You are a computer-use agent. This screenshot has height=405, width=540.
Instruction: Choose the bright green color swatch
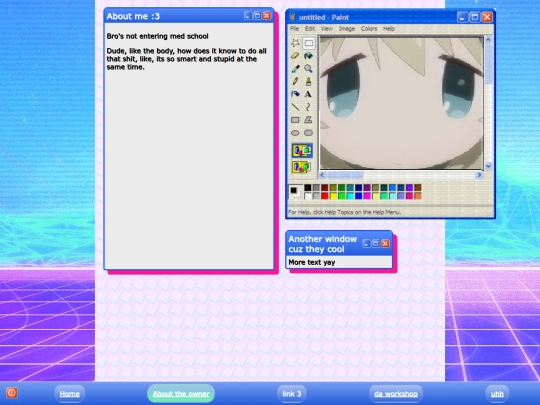(x=342, y=196)
